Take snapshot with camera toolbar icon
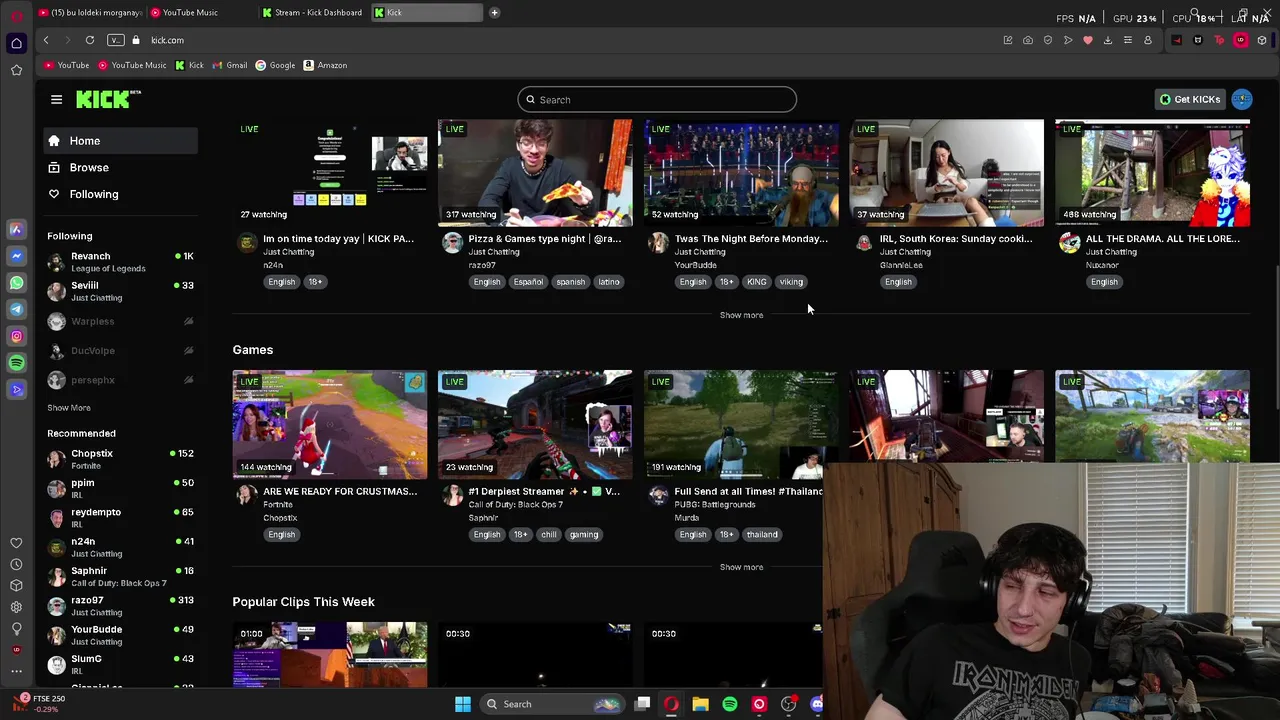The height and width of the screenshot is (720, 1280). coord(1028,40)
